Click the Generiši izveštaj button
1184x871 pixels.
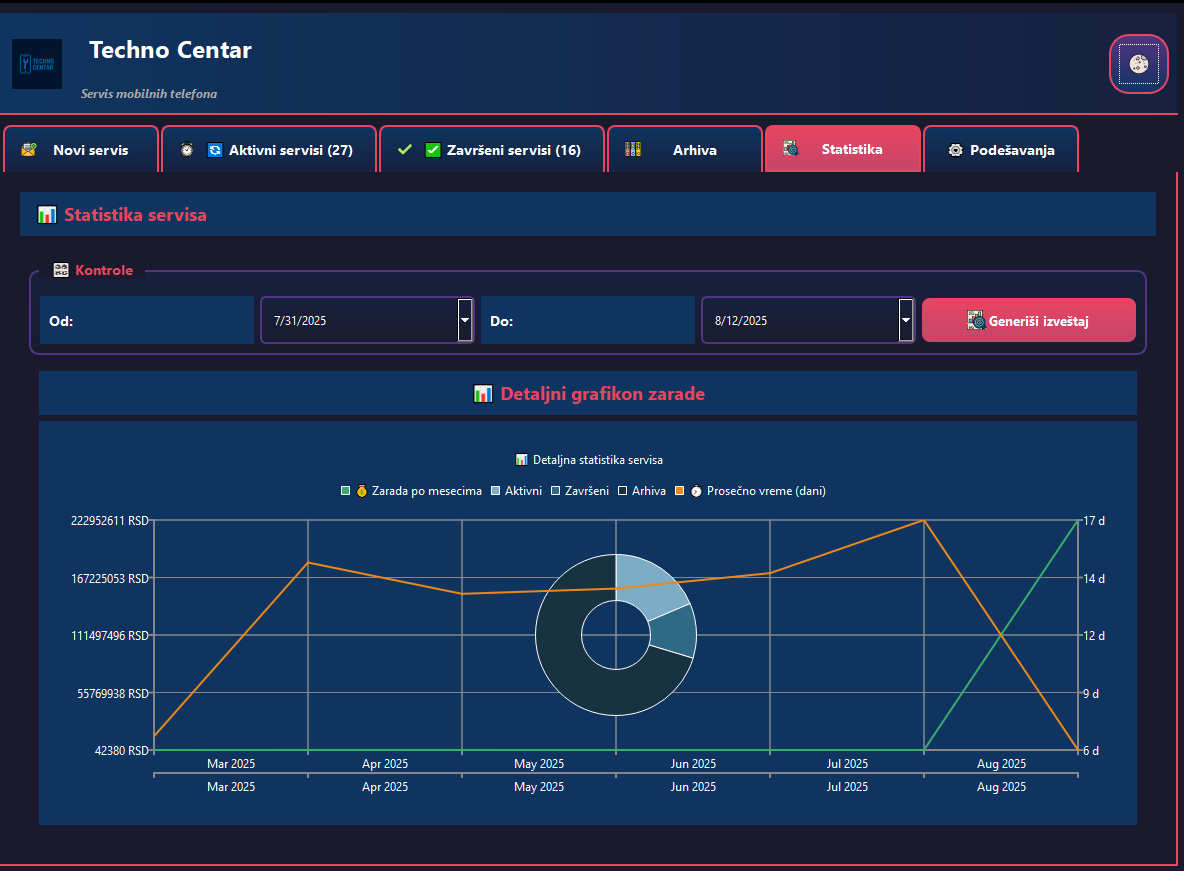1028,321
